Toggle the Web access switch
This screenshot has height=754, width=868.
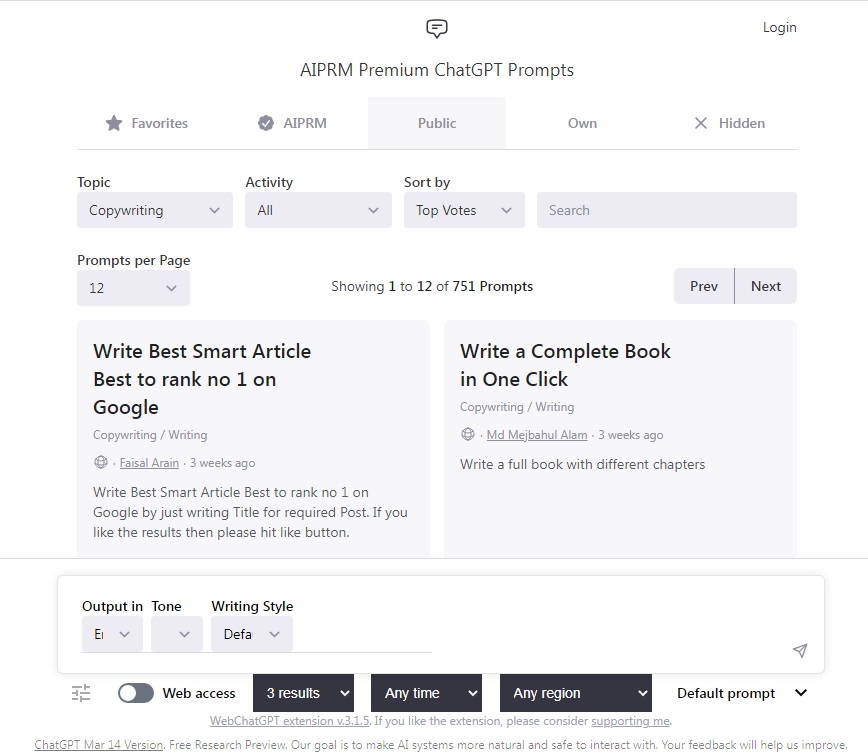point(136,693)
